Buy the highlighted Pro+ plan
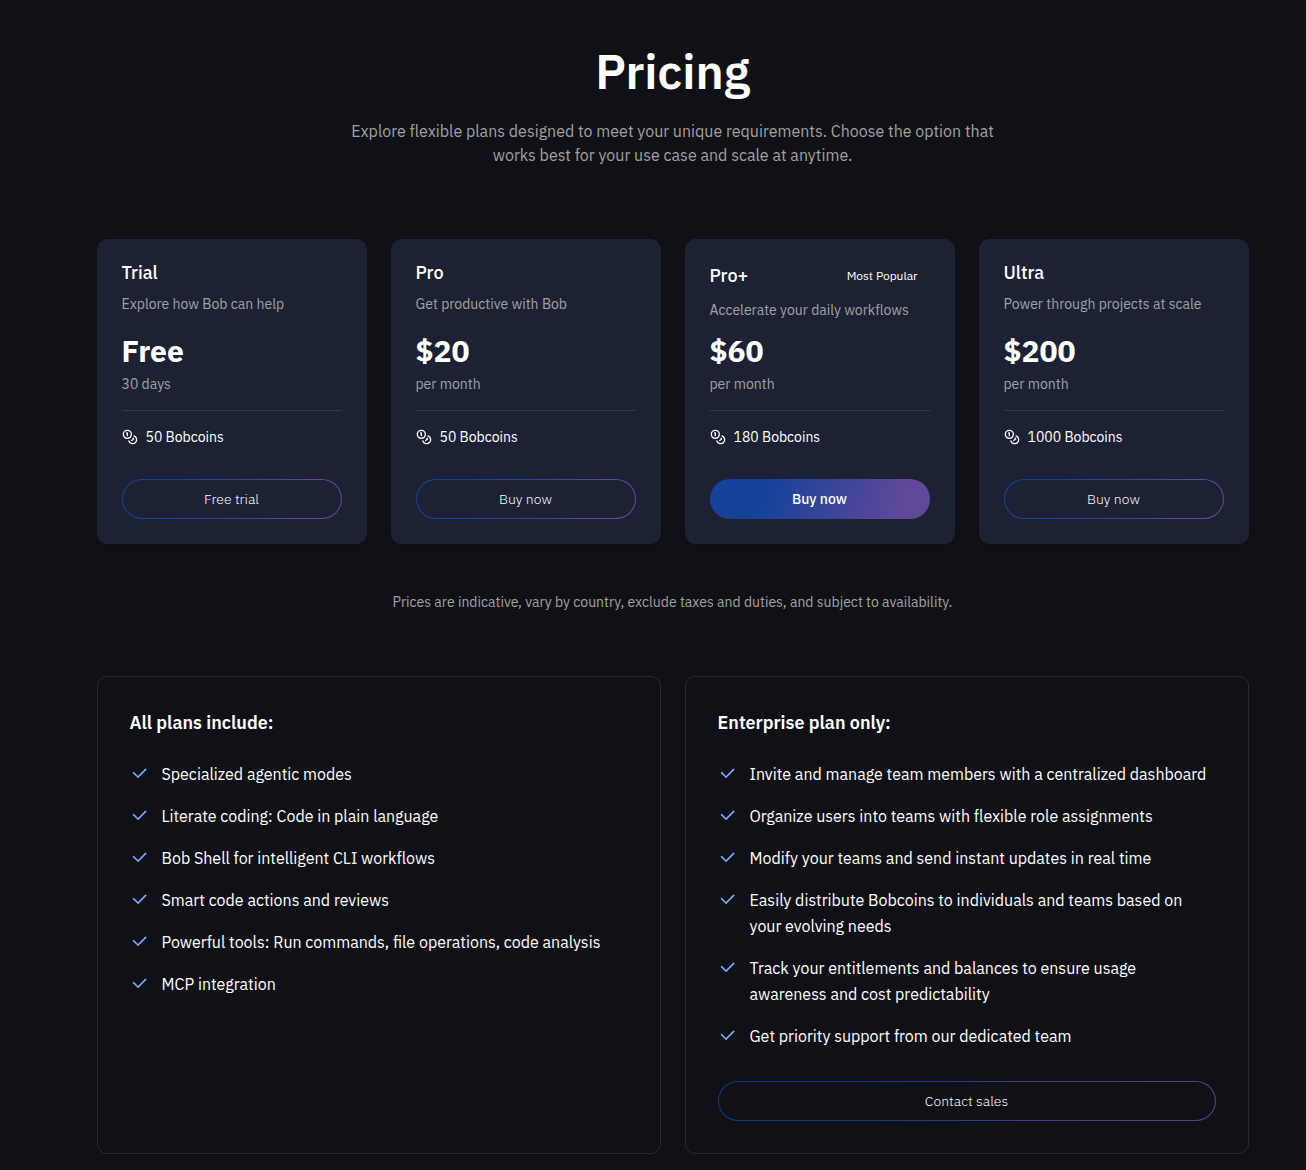Screen dimensions: 1306x1170 (820, 499)
